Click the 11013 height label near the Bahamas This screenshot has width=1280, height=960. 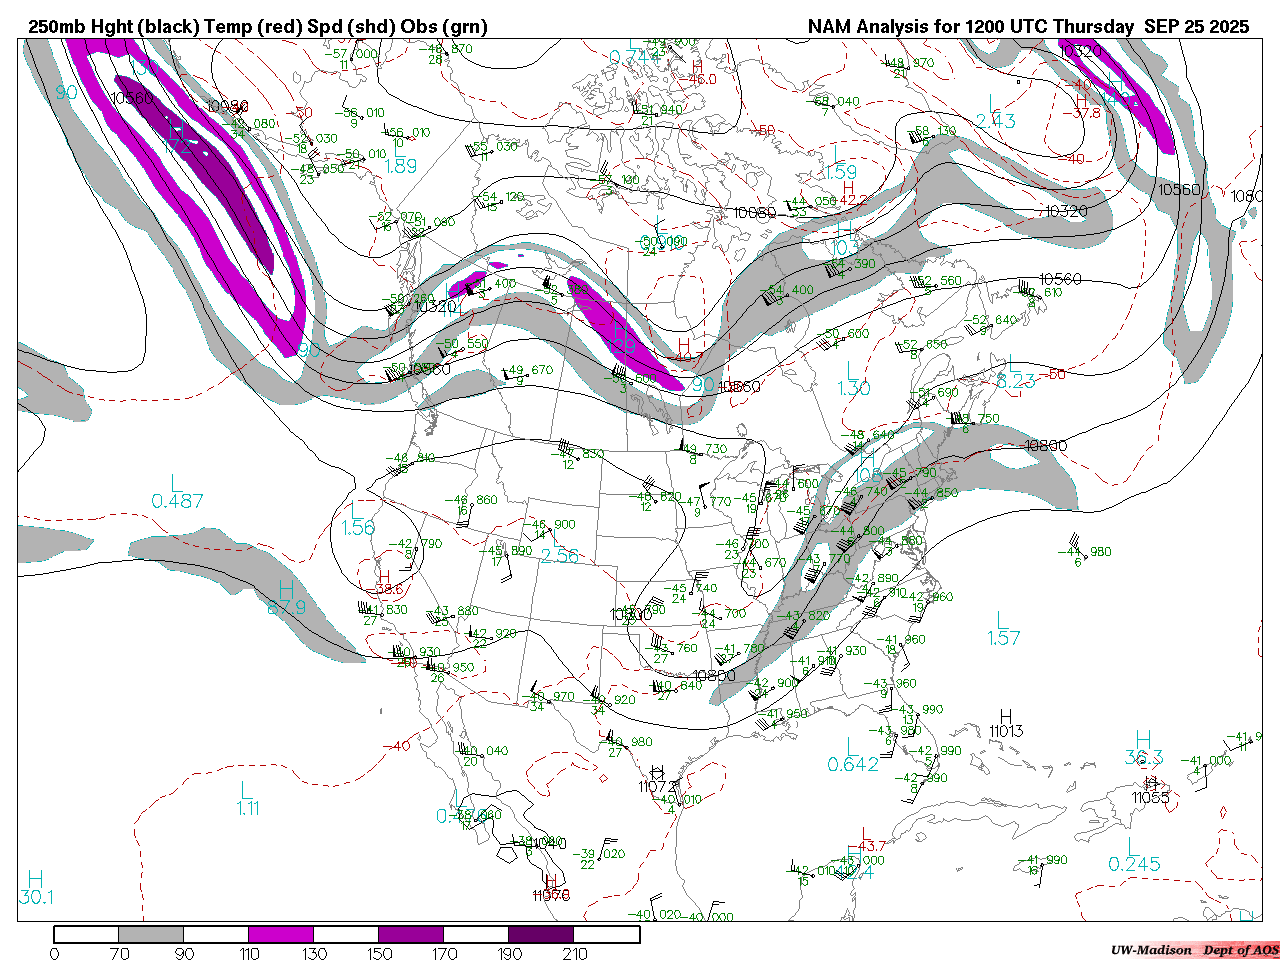[1006, 731]
